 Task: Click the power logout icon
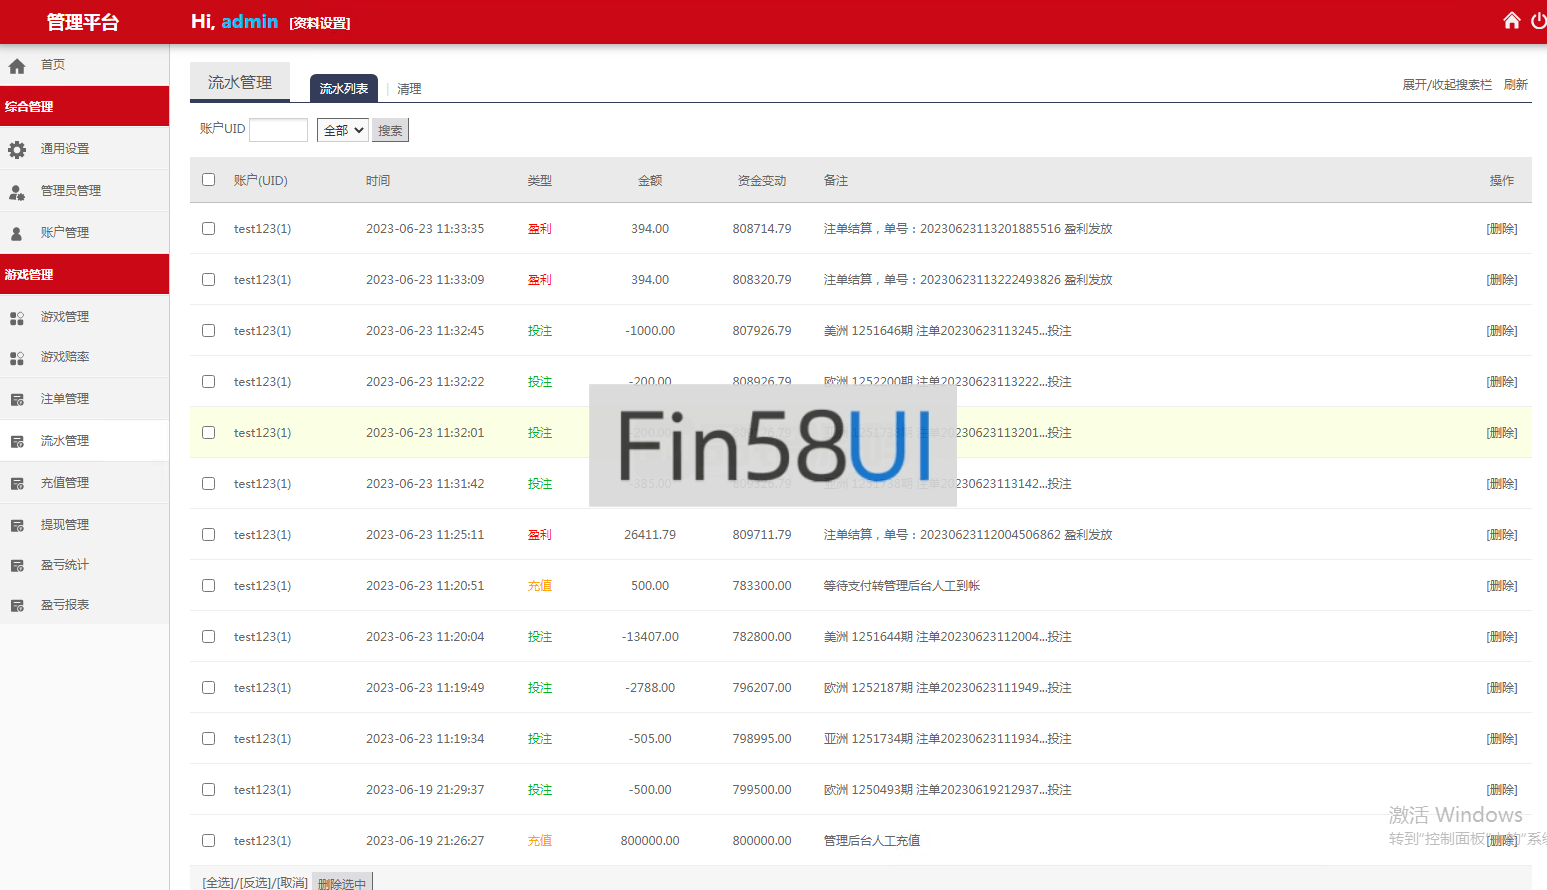1538,21
